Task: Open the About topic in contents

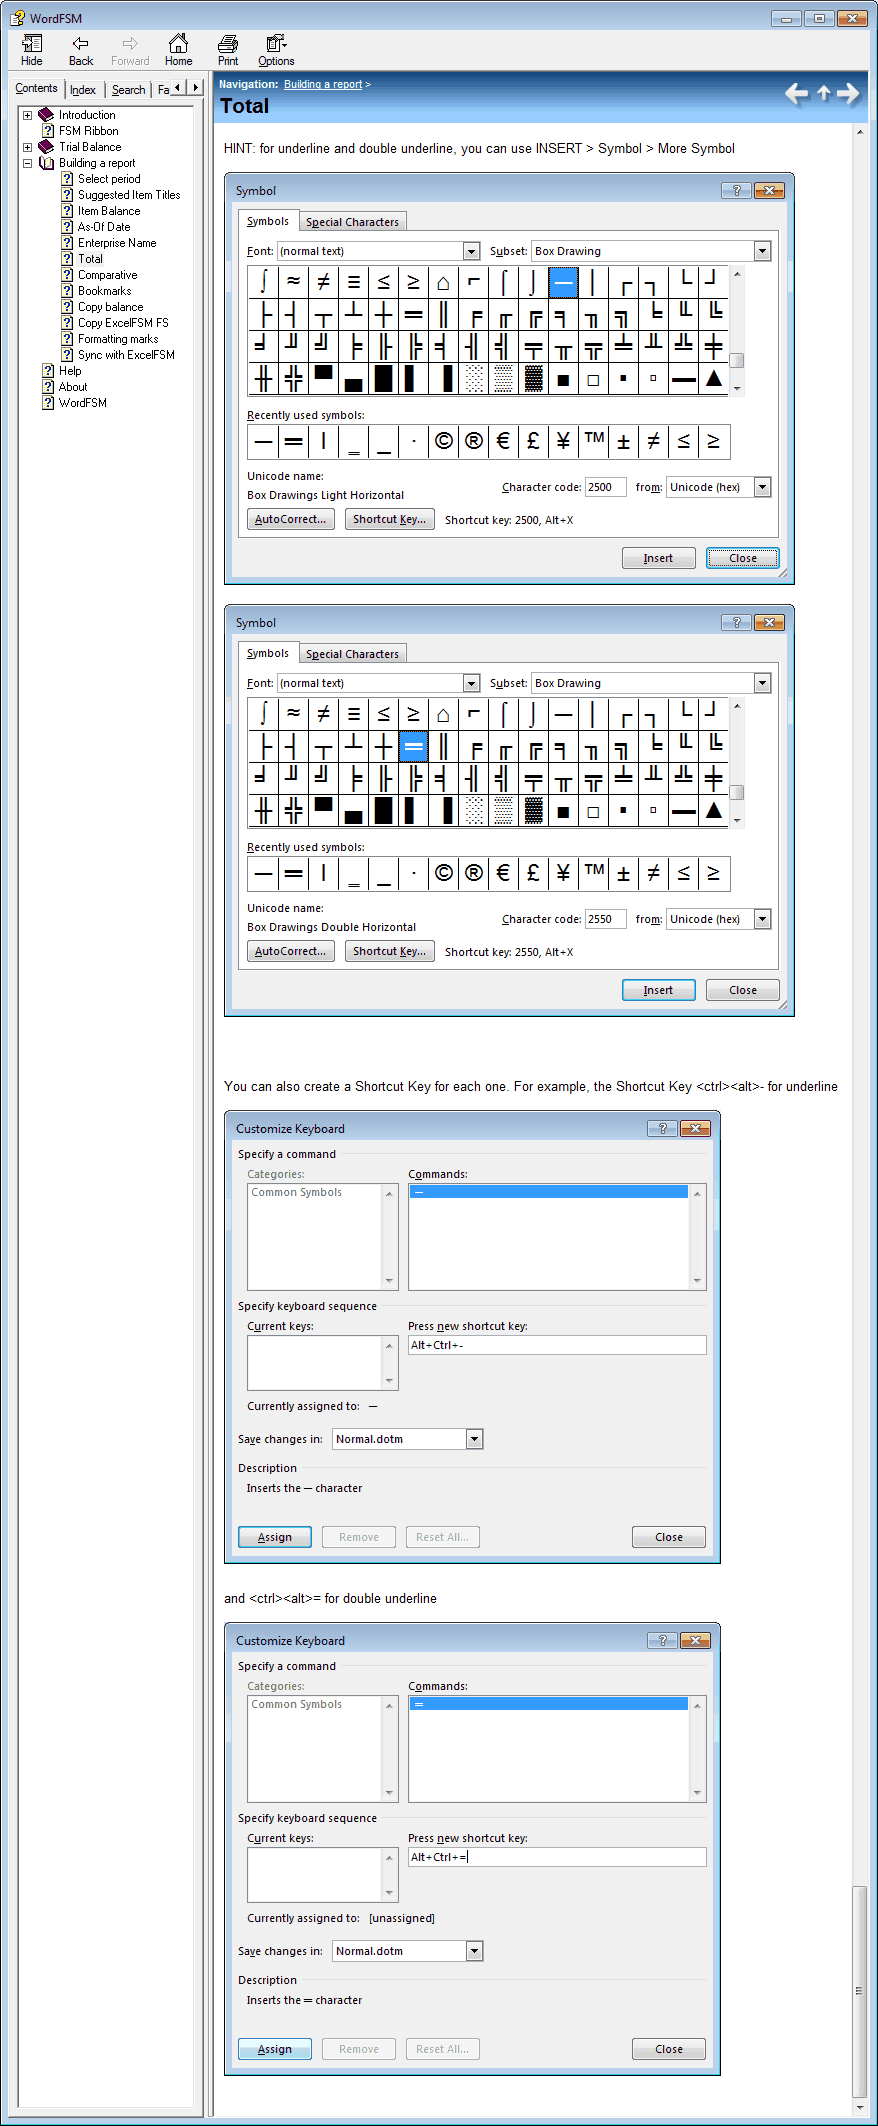Action: [x=72, y=387]
